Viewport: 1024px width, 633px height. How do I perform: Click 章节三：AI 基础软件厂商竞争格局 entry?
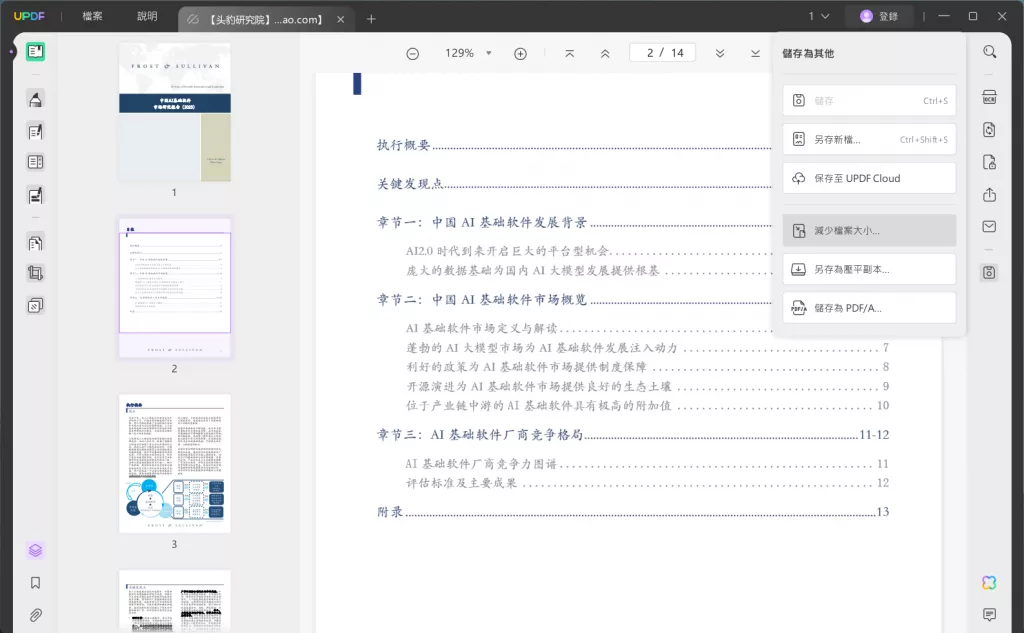coord(479,435)
